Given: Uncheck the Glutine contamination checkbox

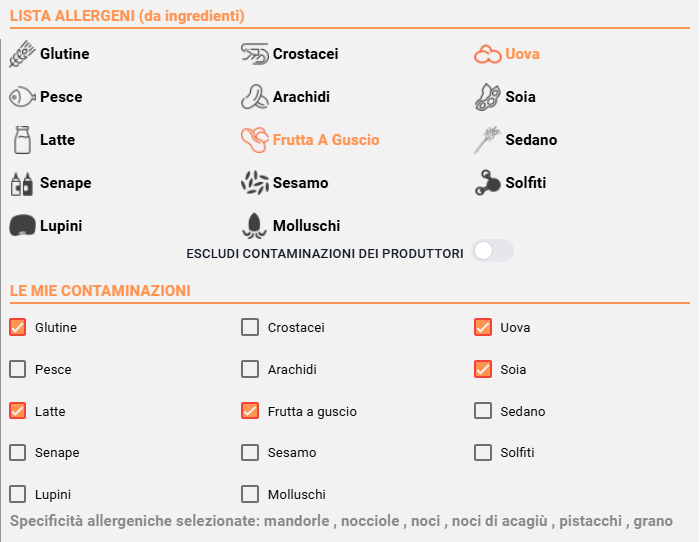Looking at the screenshot, I should point(18,327).
